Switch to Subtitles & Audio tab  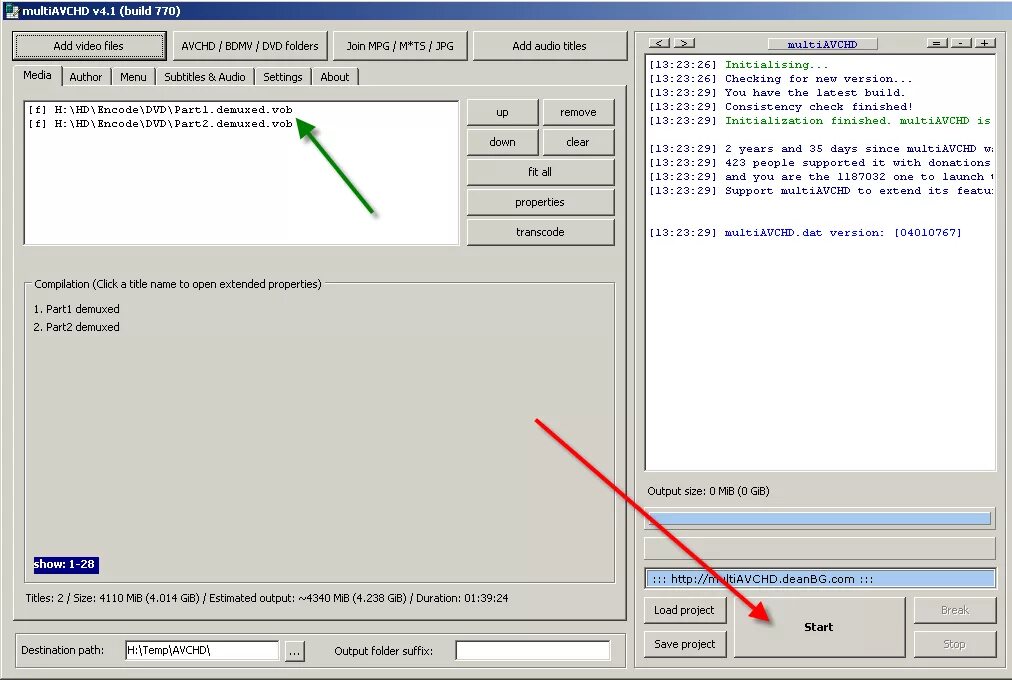pos(205,77)
